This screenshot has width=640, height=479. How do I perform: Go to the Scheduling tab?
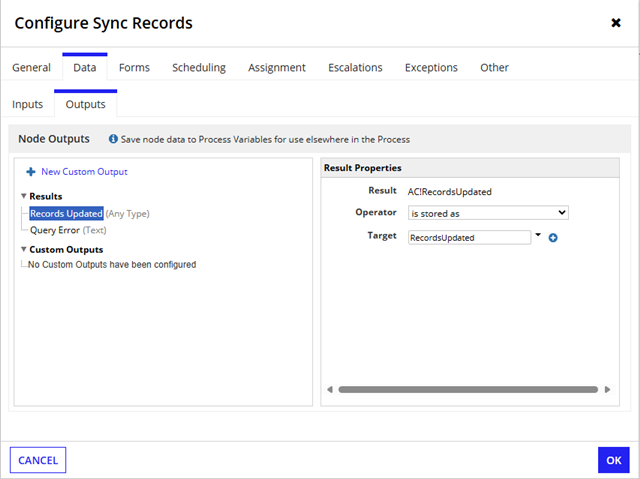(x=199, y=68)
